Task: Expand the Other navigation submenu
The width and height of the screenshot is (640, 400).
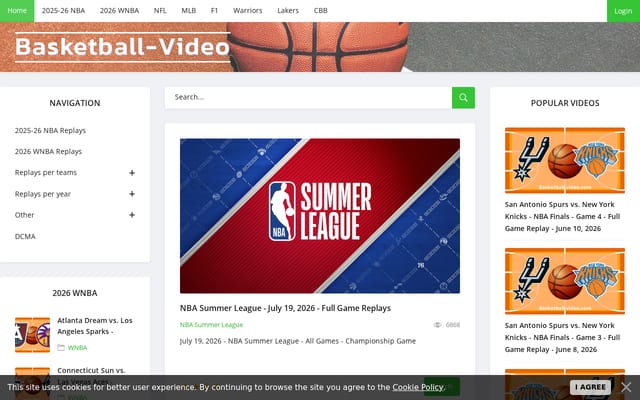Action: pyautogui.click(x=132, y=215)
